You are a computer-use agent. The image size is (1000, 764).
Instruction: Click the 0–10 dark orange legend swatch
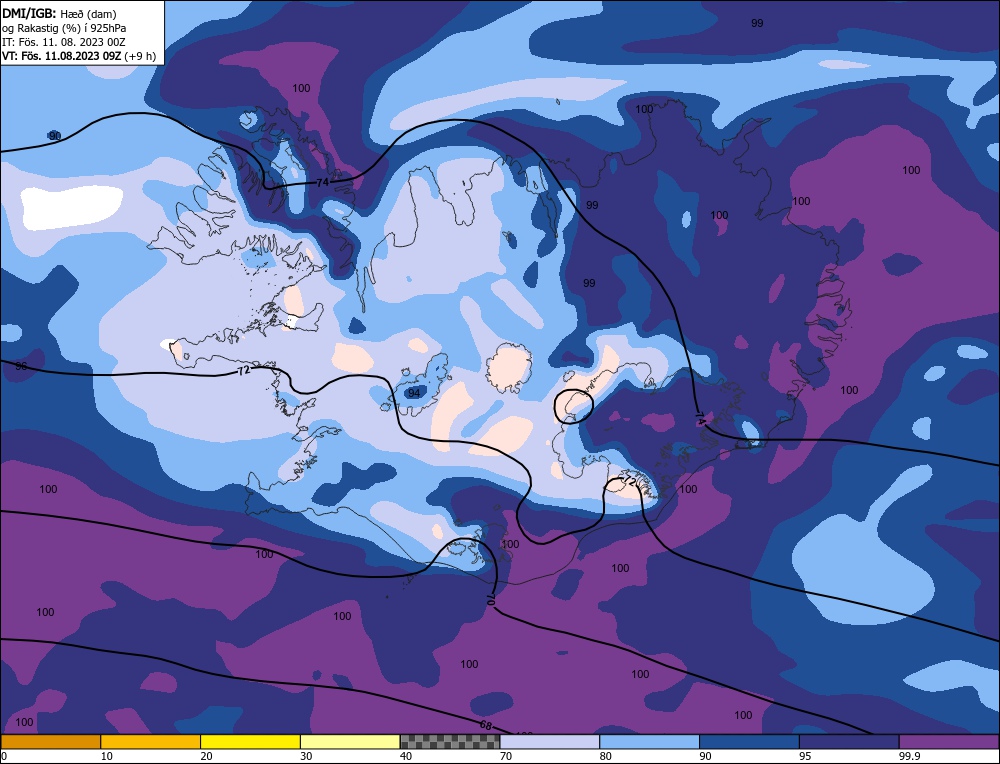pos(50,742)
